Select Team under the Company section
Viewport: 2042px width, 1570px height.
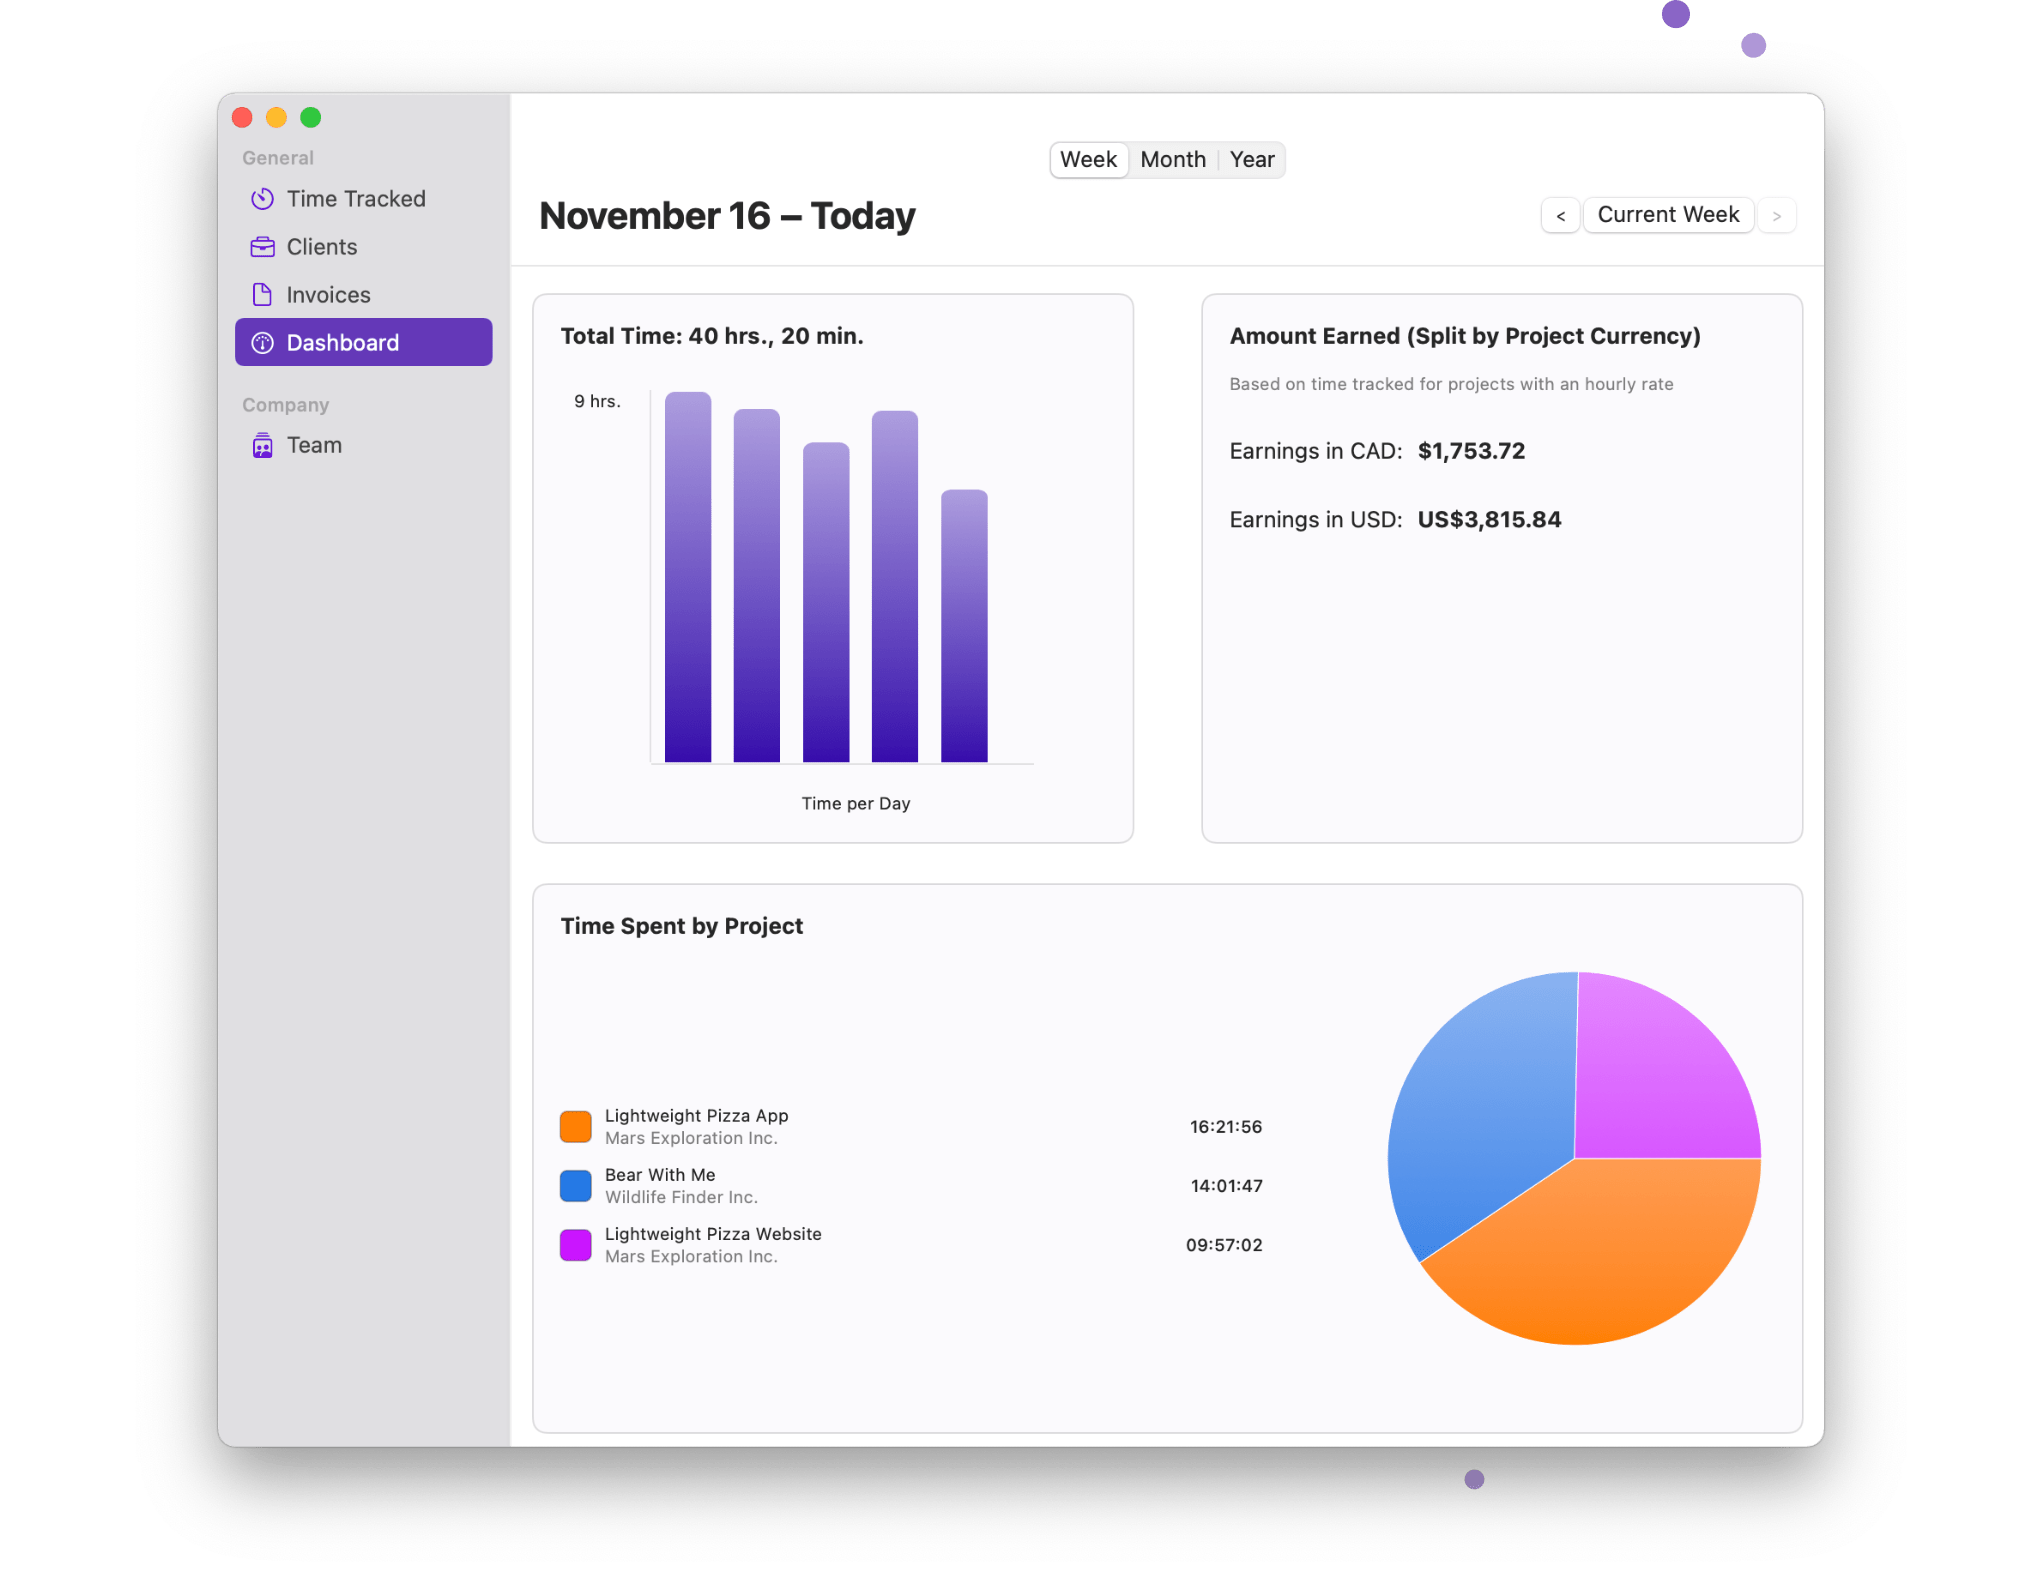coord(314,444)
